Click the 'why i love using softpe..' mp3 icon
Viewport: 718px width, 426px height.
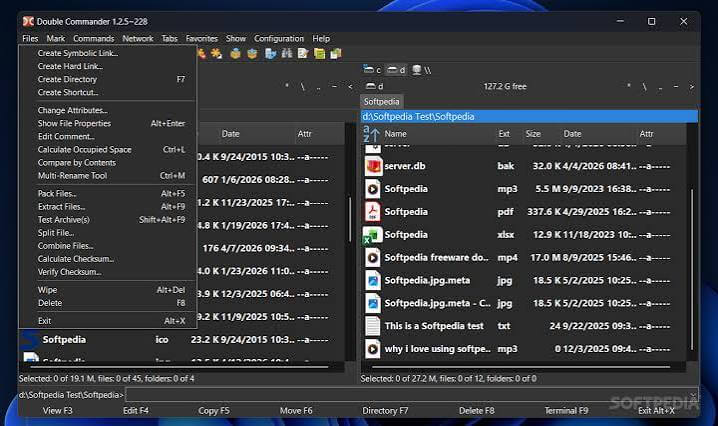373,349
